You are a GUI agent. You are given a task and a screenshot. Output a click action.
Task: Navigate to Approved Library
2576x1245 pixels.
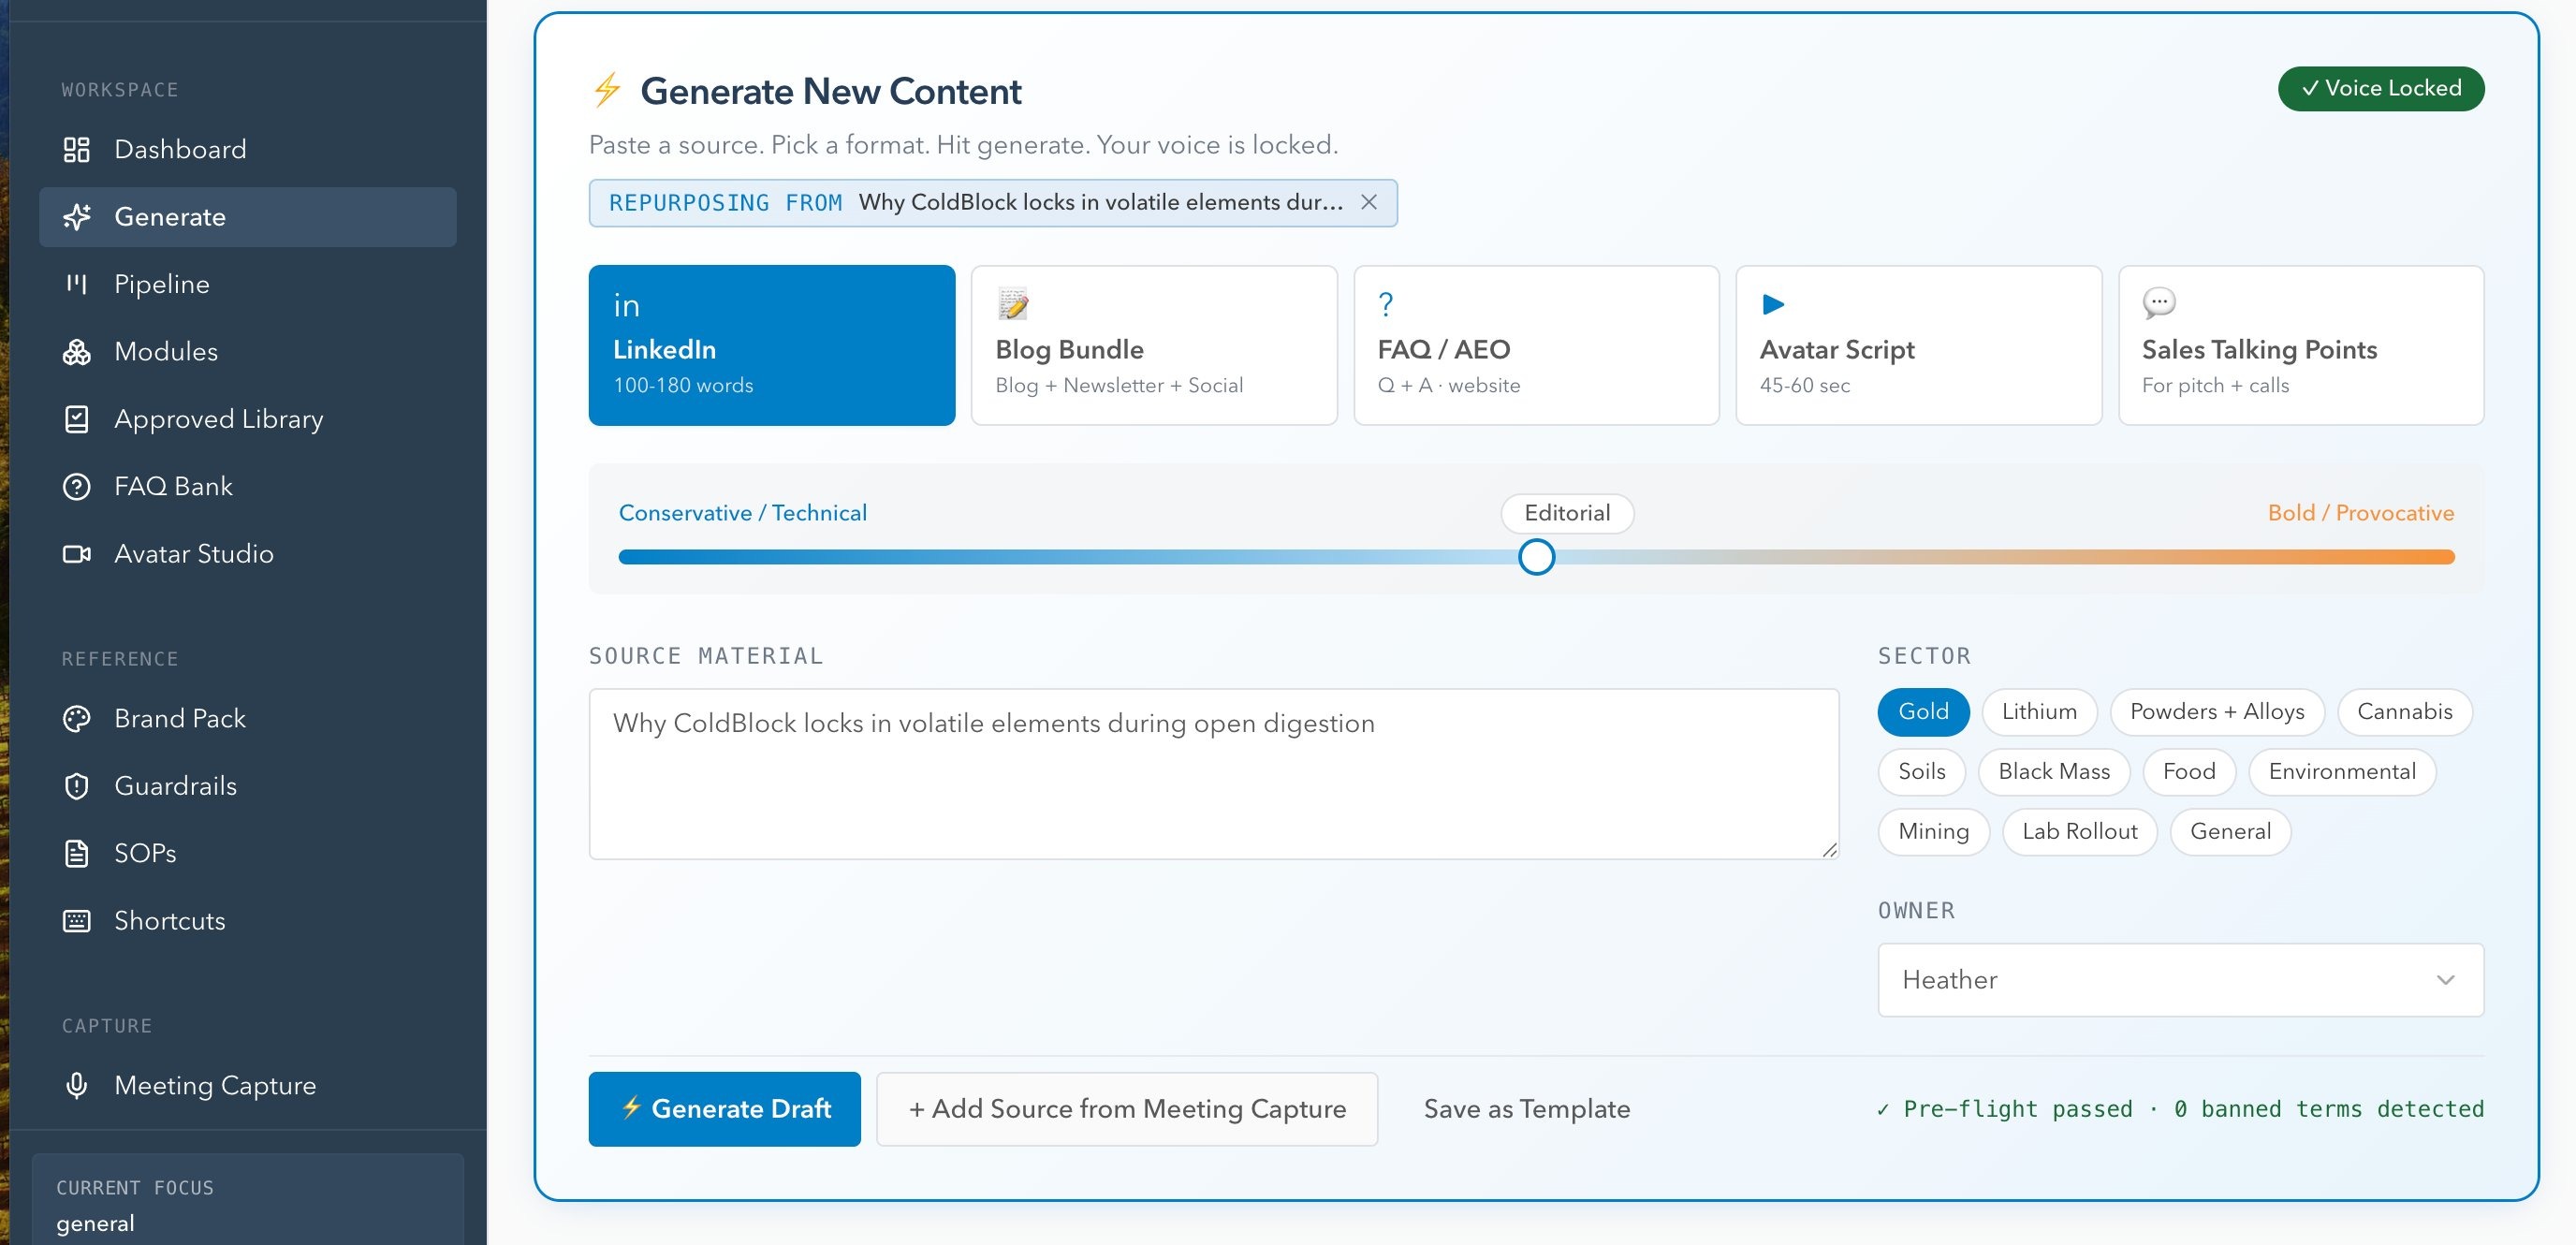click(248, 419)
